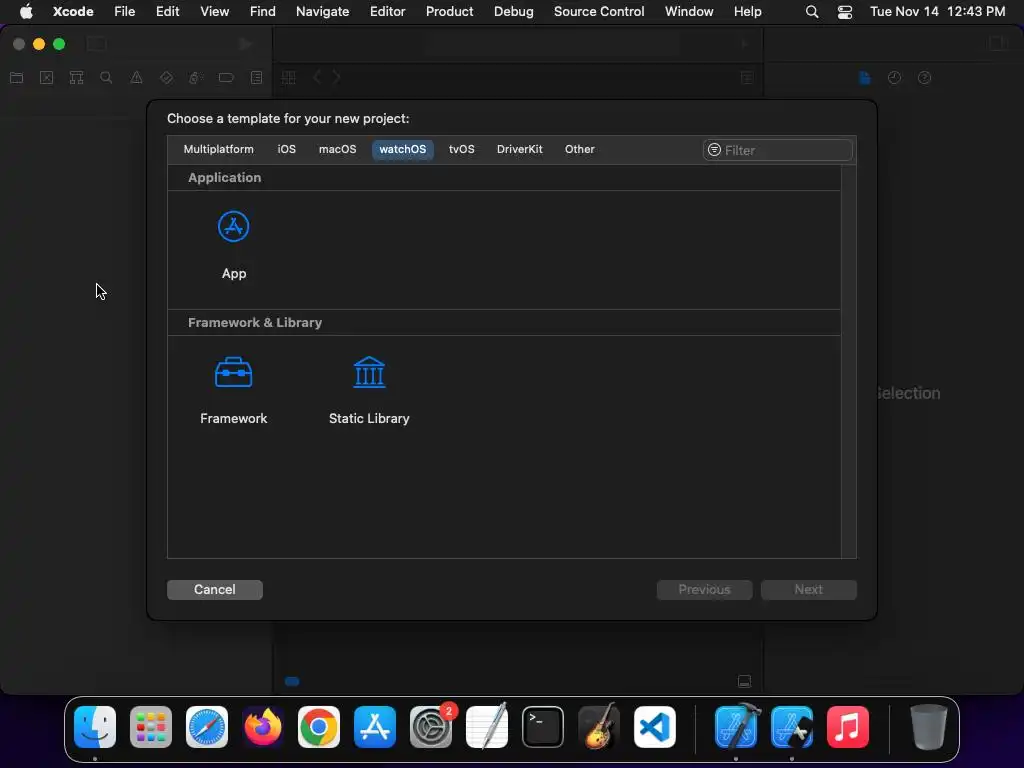Open the project navigator folder icon
The height and width of the screenshot is (768, 1024).
pyautogui.click(x=17, y=78)
